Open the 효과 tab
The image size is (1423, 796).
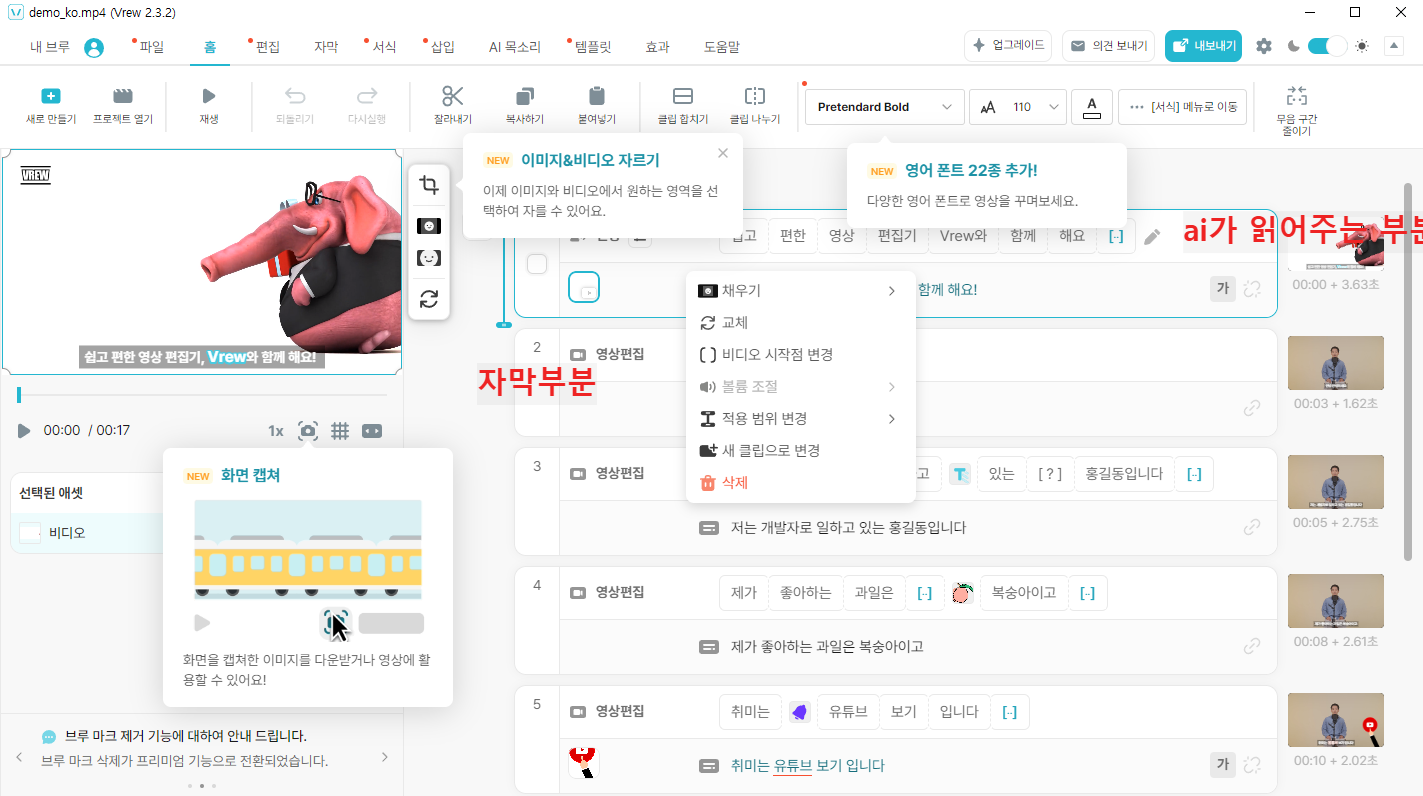point(657,47)
